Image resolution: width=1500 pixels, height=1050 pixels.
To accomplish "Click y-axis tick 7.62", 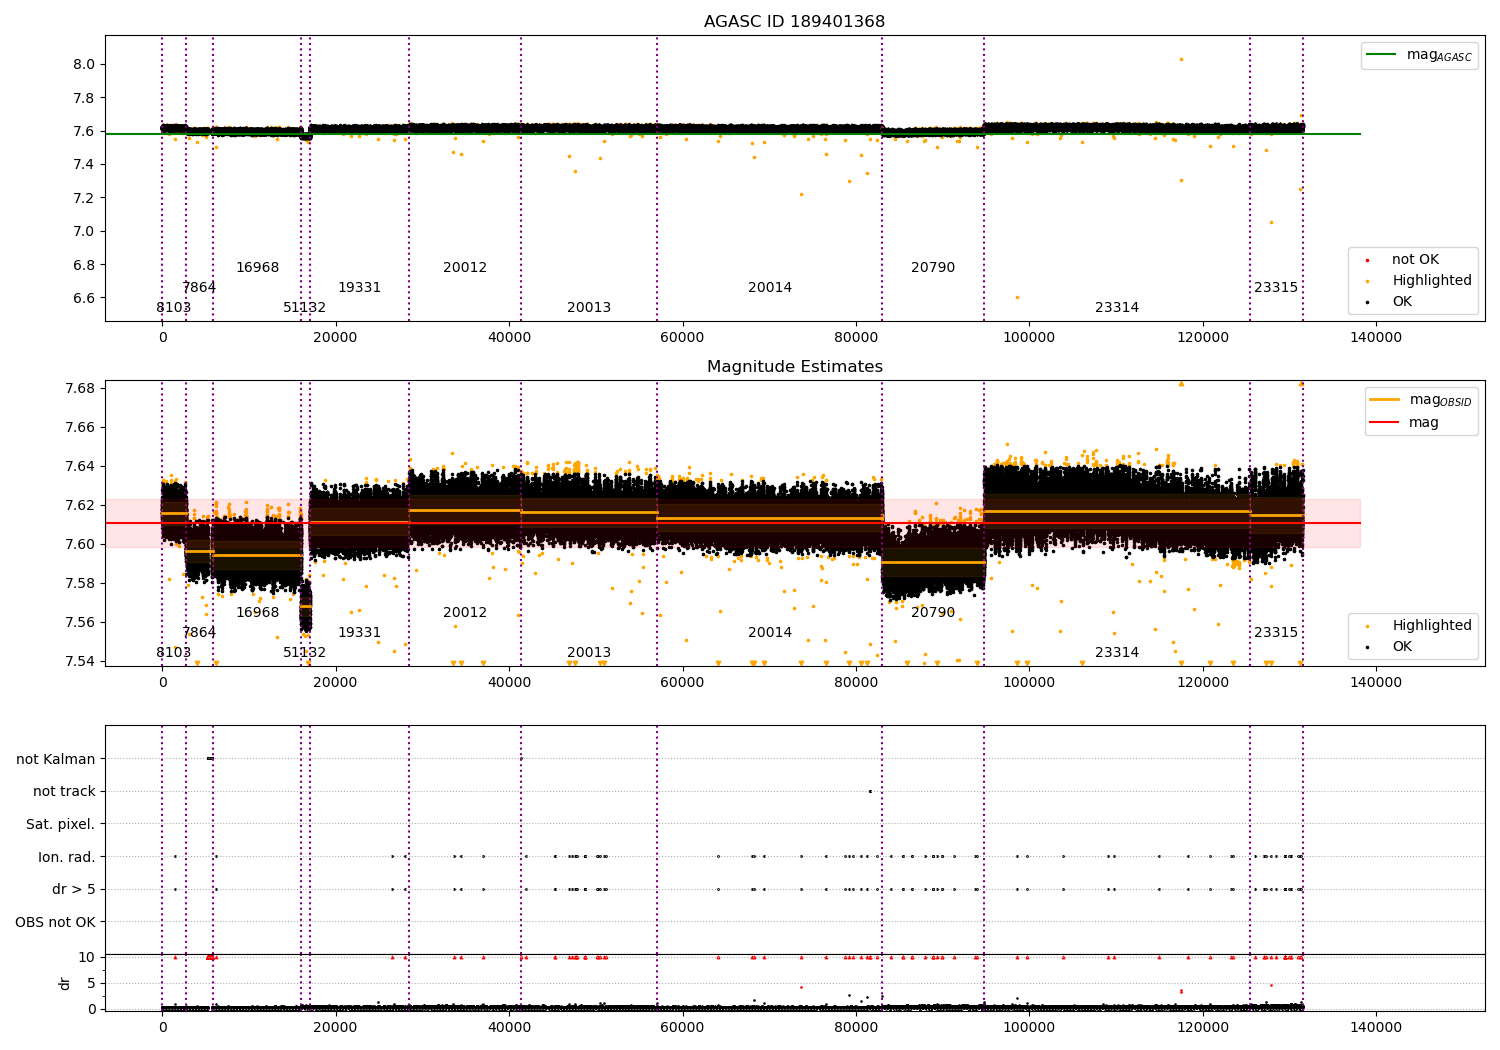I will 79,505.
